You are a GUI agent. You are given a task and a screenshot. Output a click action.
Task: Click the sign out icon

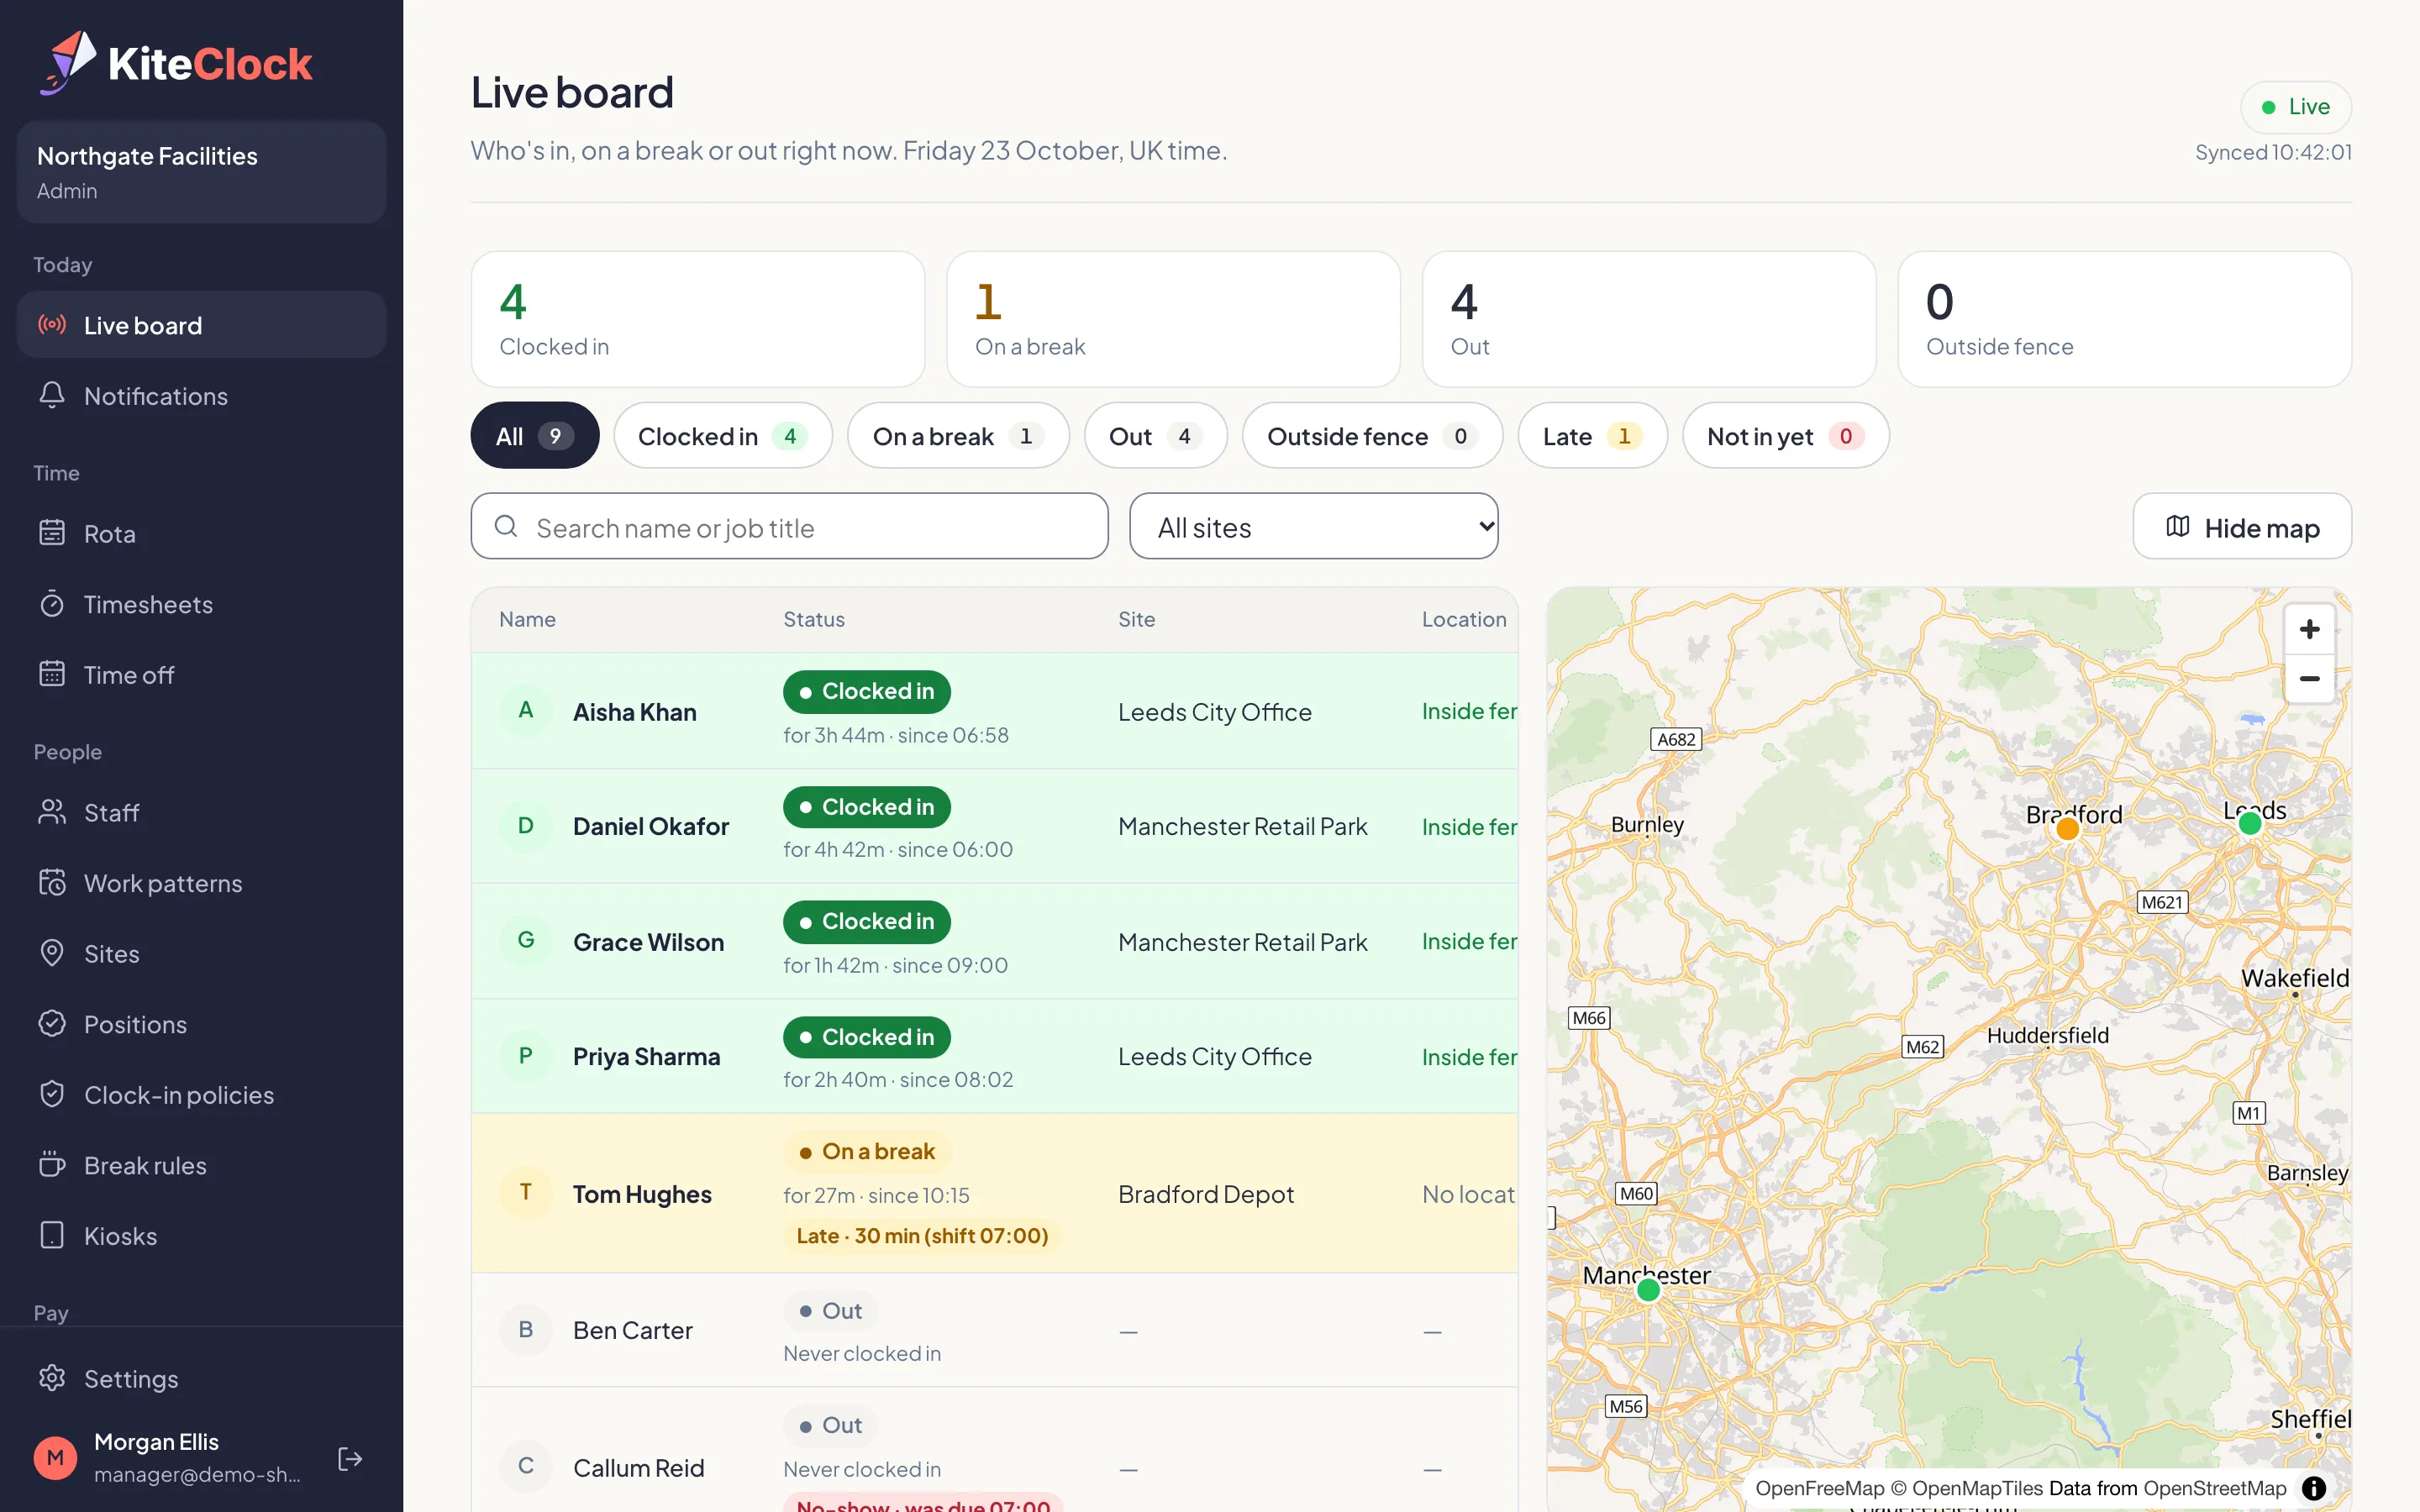pyautogui.click(x=350, y=1458)
